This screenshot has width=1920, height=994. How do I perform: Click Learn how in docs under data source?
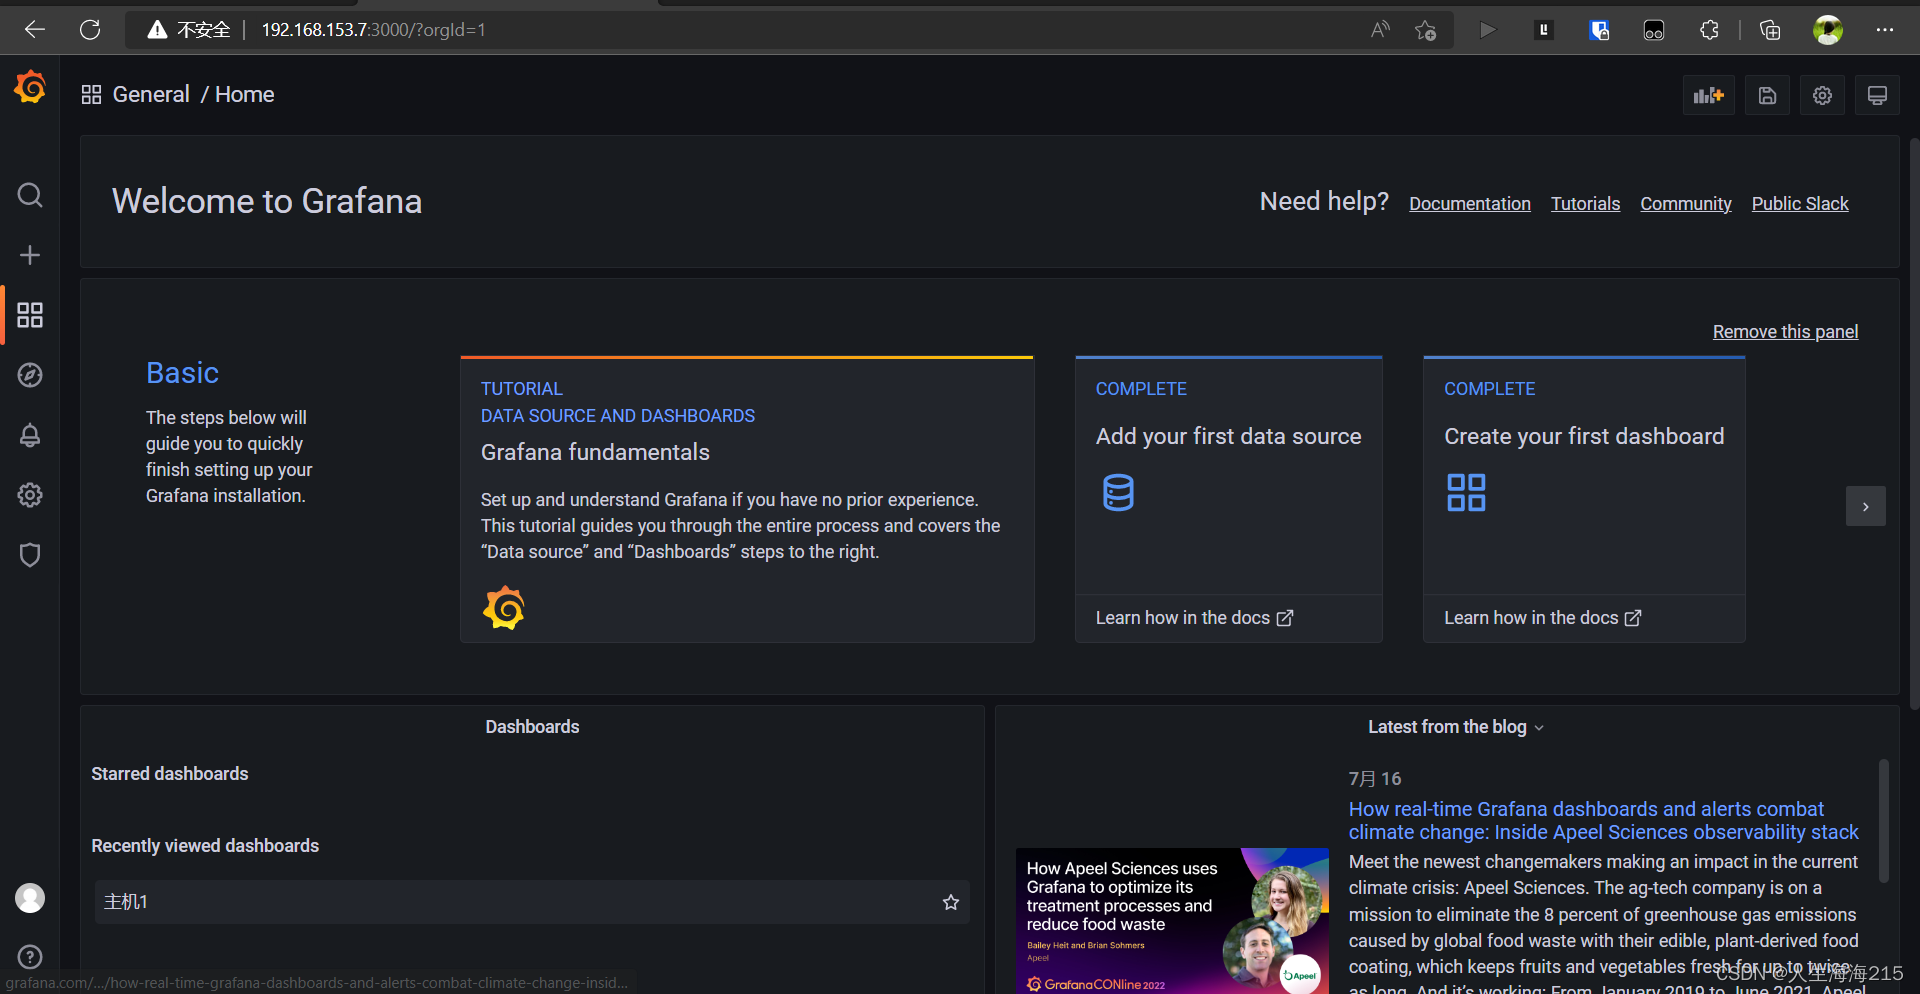pyautogui.click(x=1194, y=618)
